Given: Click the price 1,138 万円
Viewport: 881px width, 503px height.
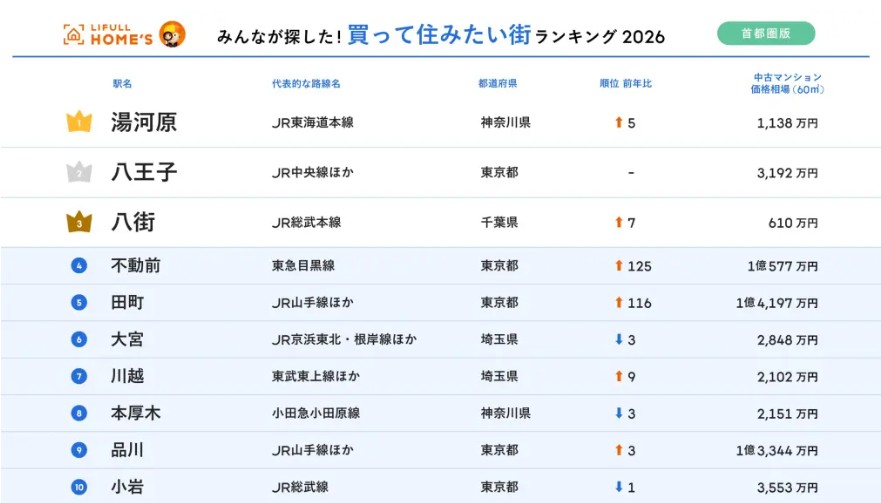Looking at the screenshot, I should tap(787, 123).
